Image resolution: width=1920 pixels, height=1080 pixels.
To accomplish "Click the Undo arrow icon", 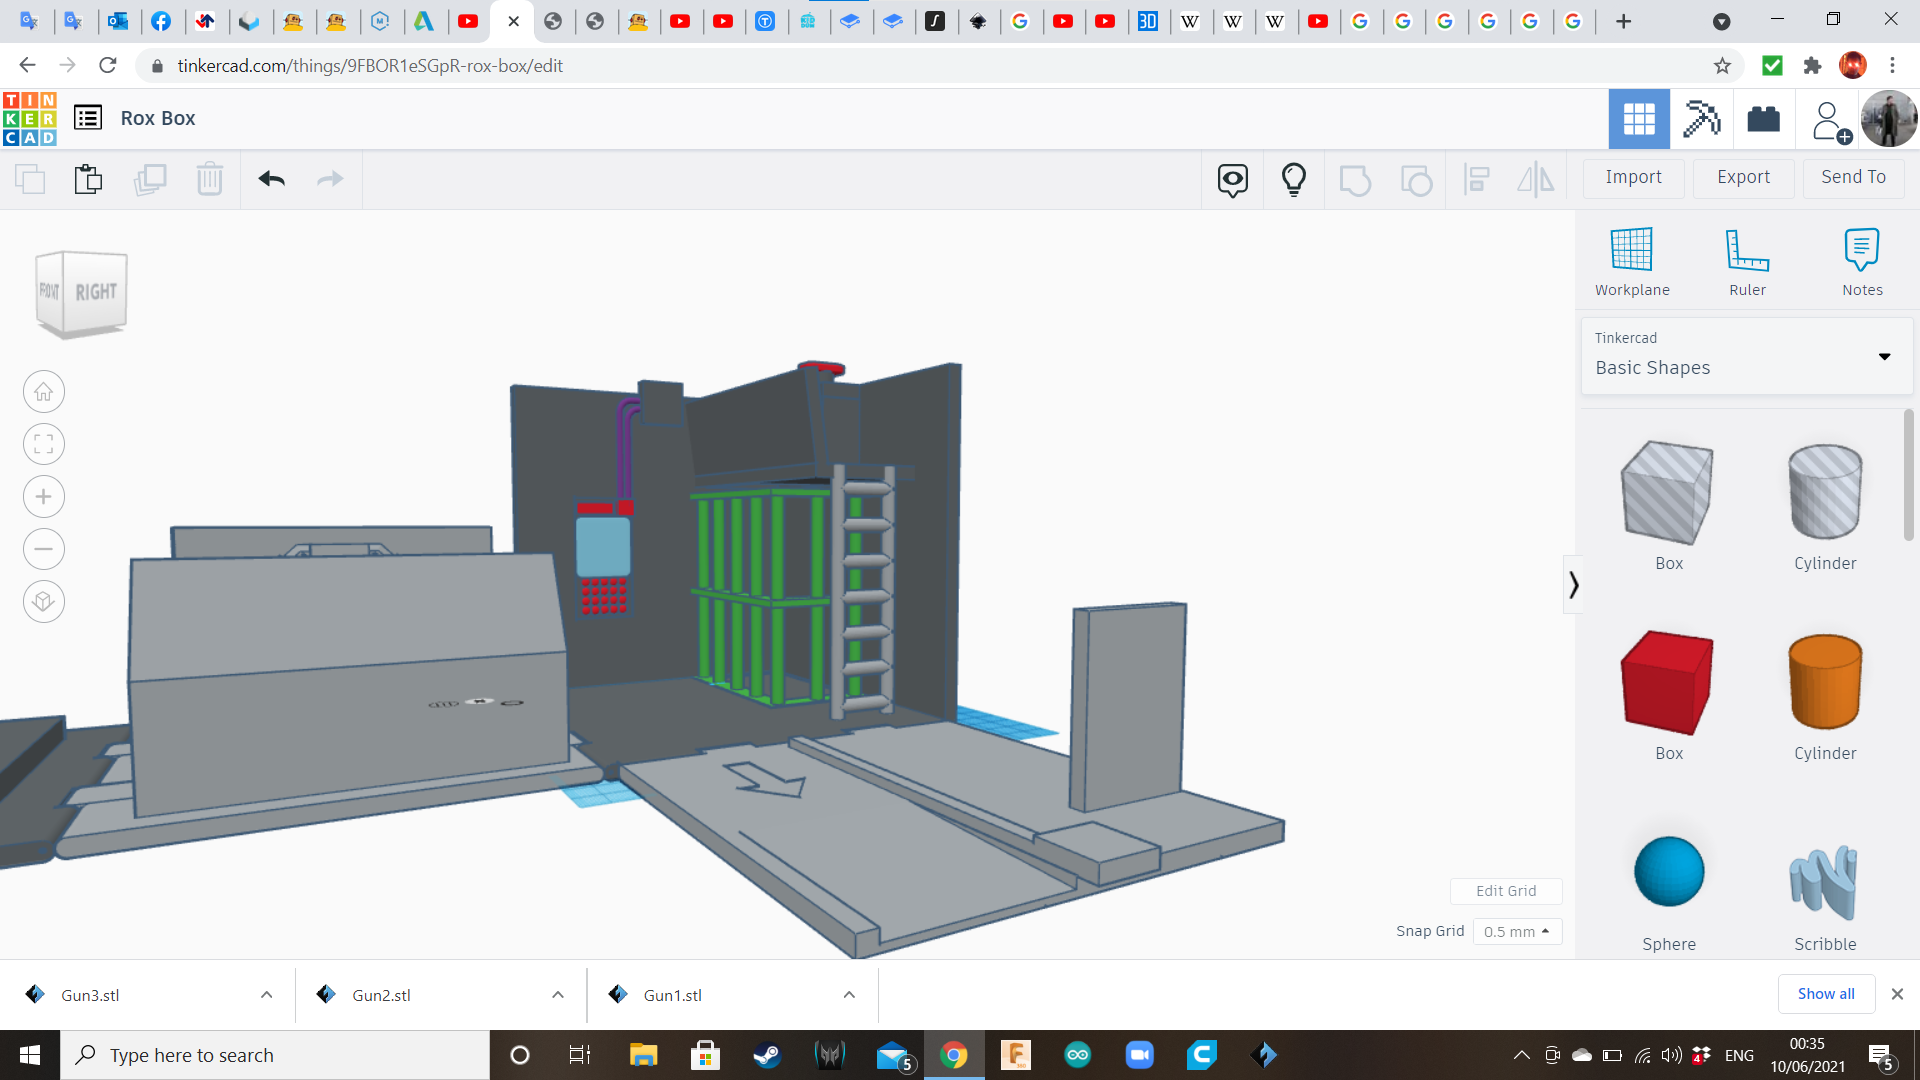I will coord(271,179).
